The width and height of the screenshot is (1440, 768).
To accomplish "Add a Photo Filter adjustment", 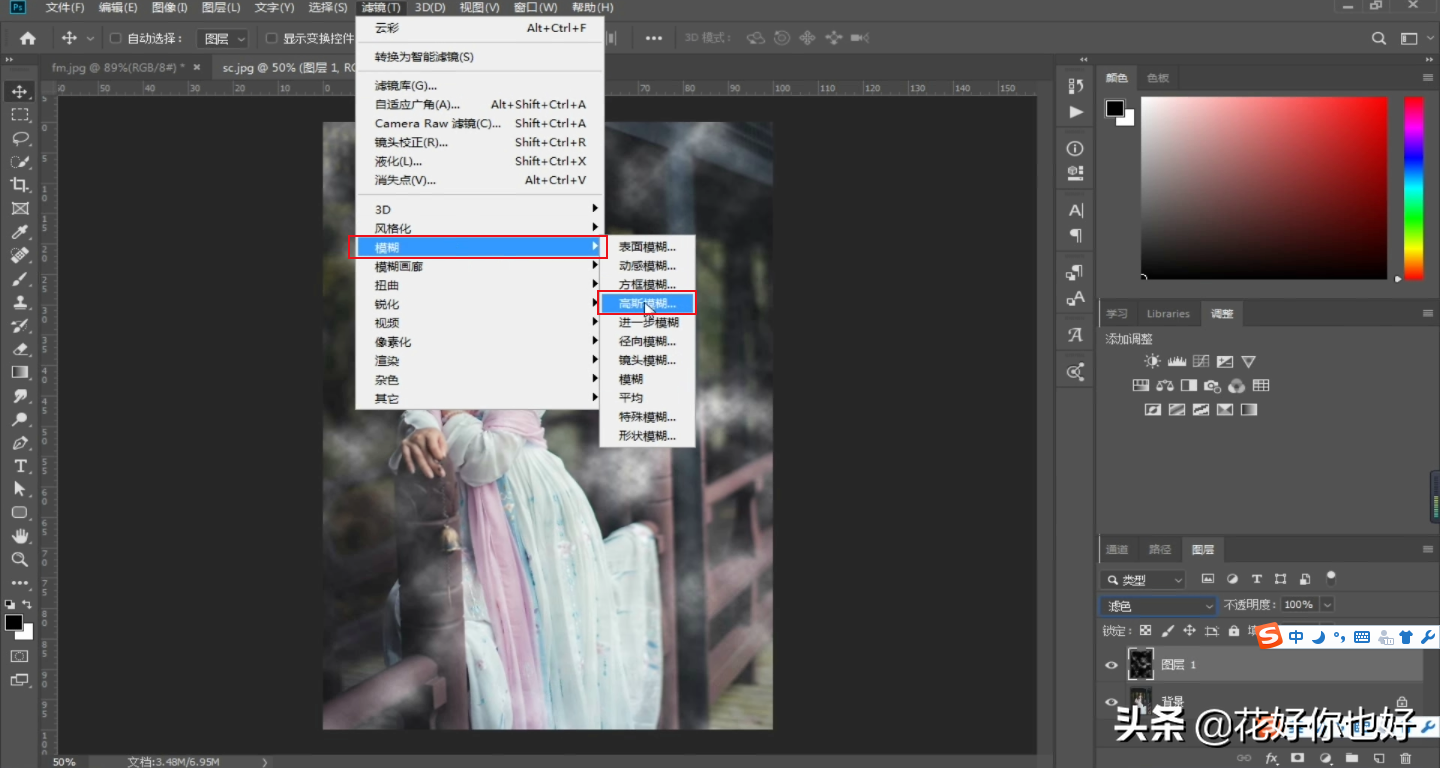I will point(1213,385).
